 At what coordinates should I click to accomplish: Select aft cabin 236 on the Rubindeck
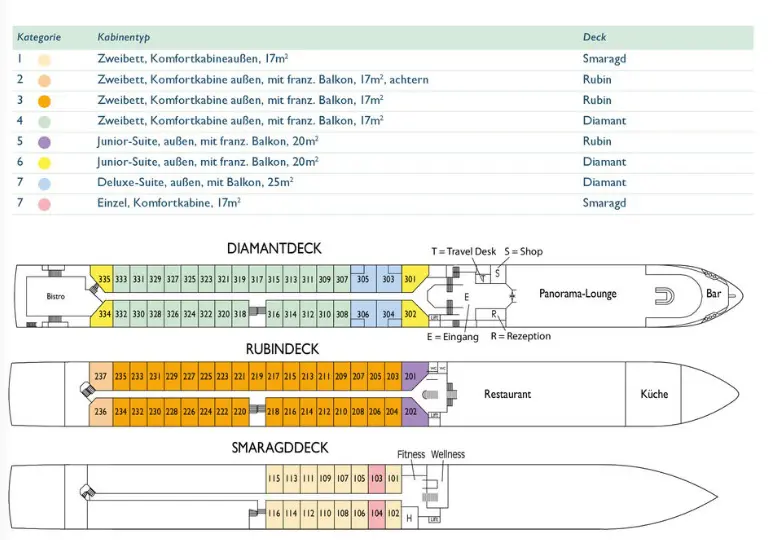pyautogui.click(x=101, y=411)
